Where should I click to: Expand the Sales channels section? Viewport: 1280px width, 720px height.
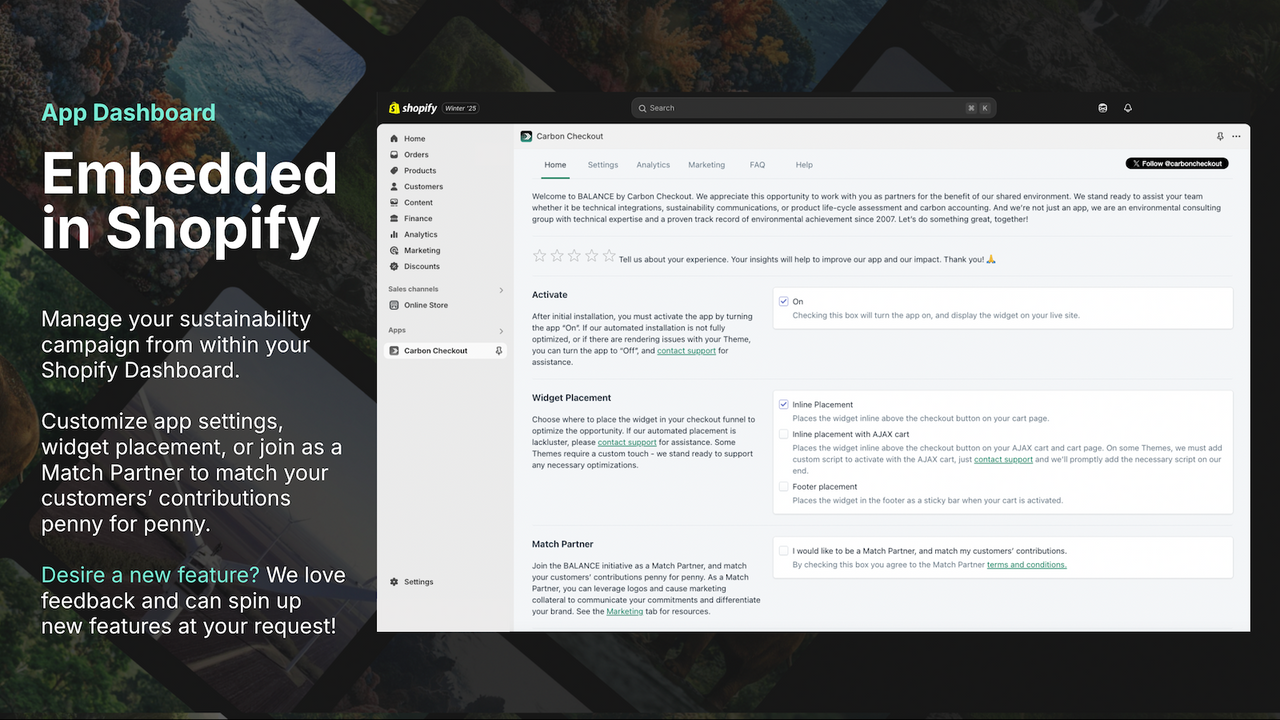click(502, 290)
